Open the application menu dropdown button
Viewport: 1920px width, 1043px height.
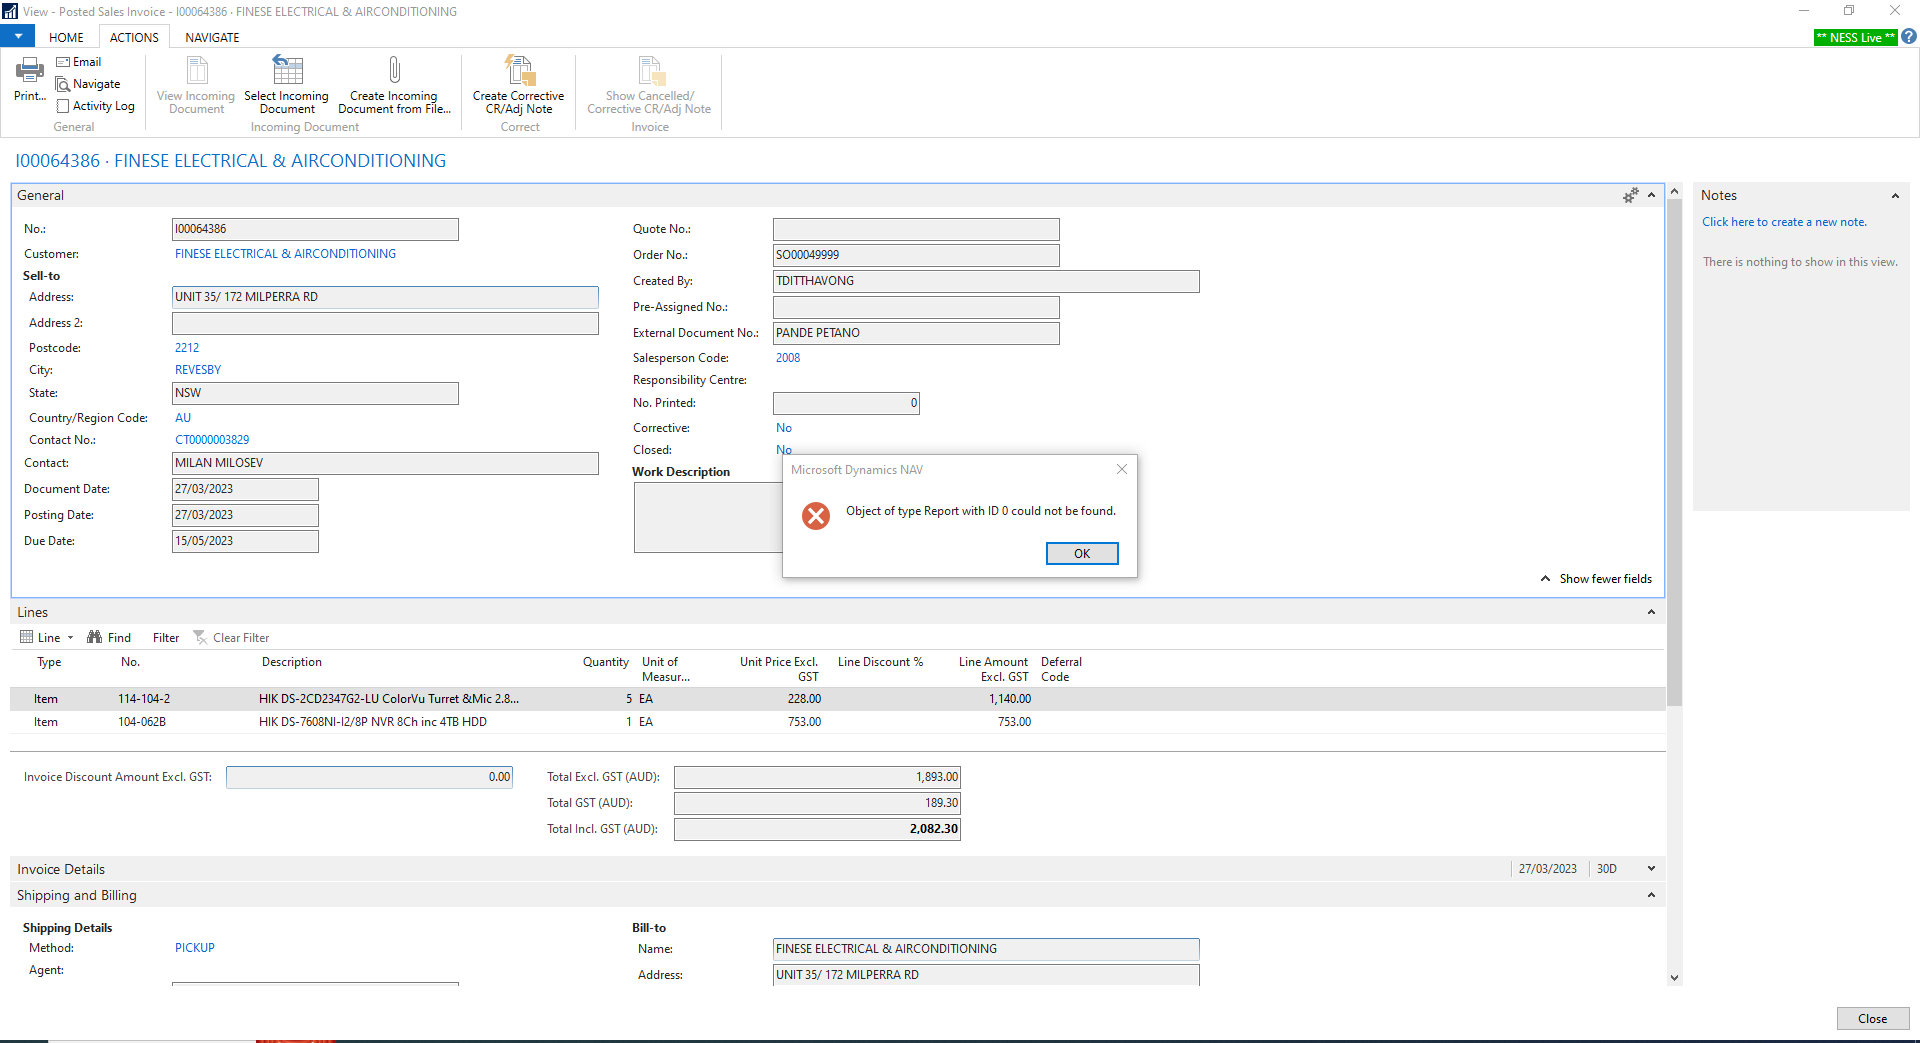(x=18, y=36)
